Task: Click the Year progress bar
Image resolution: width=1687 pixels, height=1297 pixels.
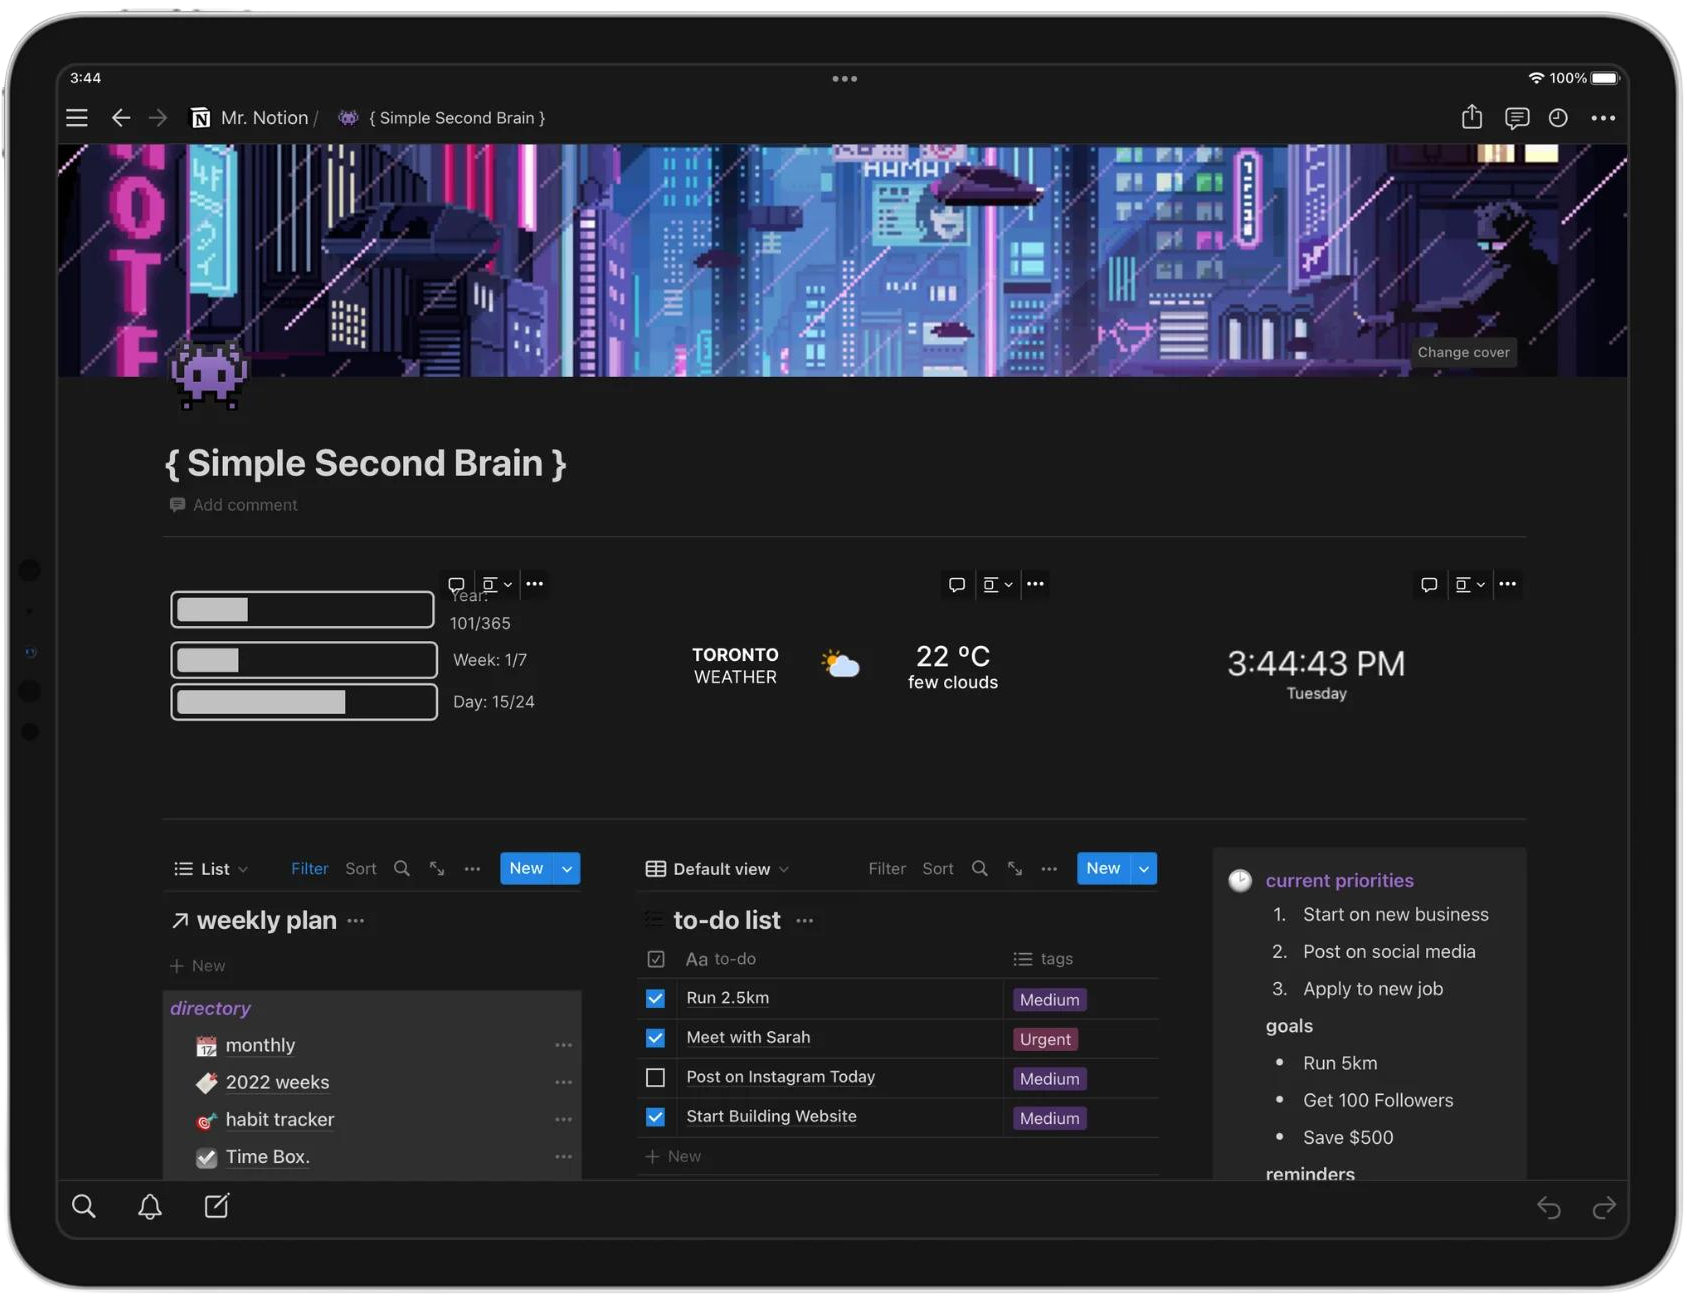Action: [x=302, y=610]
